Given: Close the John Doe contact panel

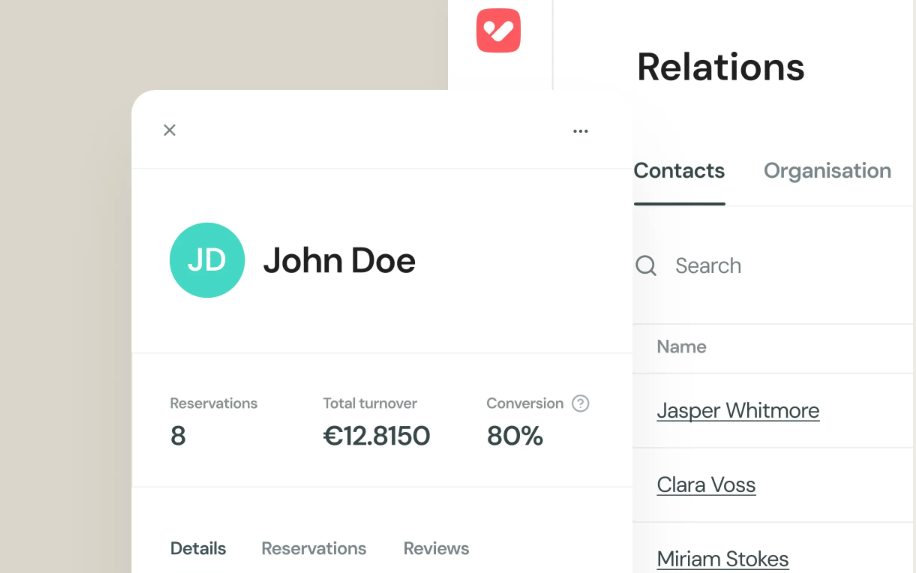Looking at the screenshot, I should 170,130.
